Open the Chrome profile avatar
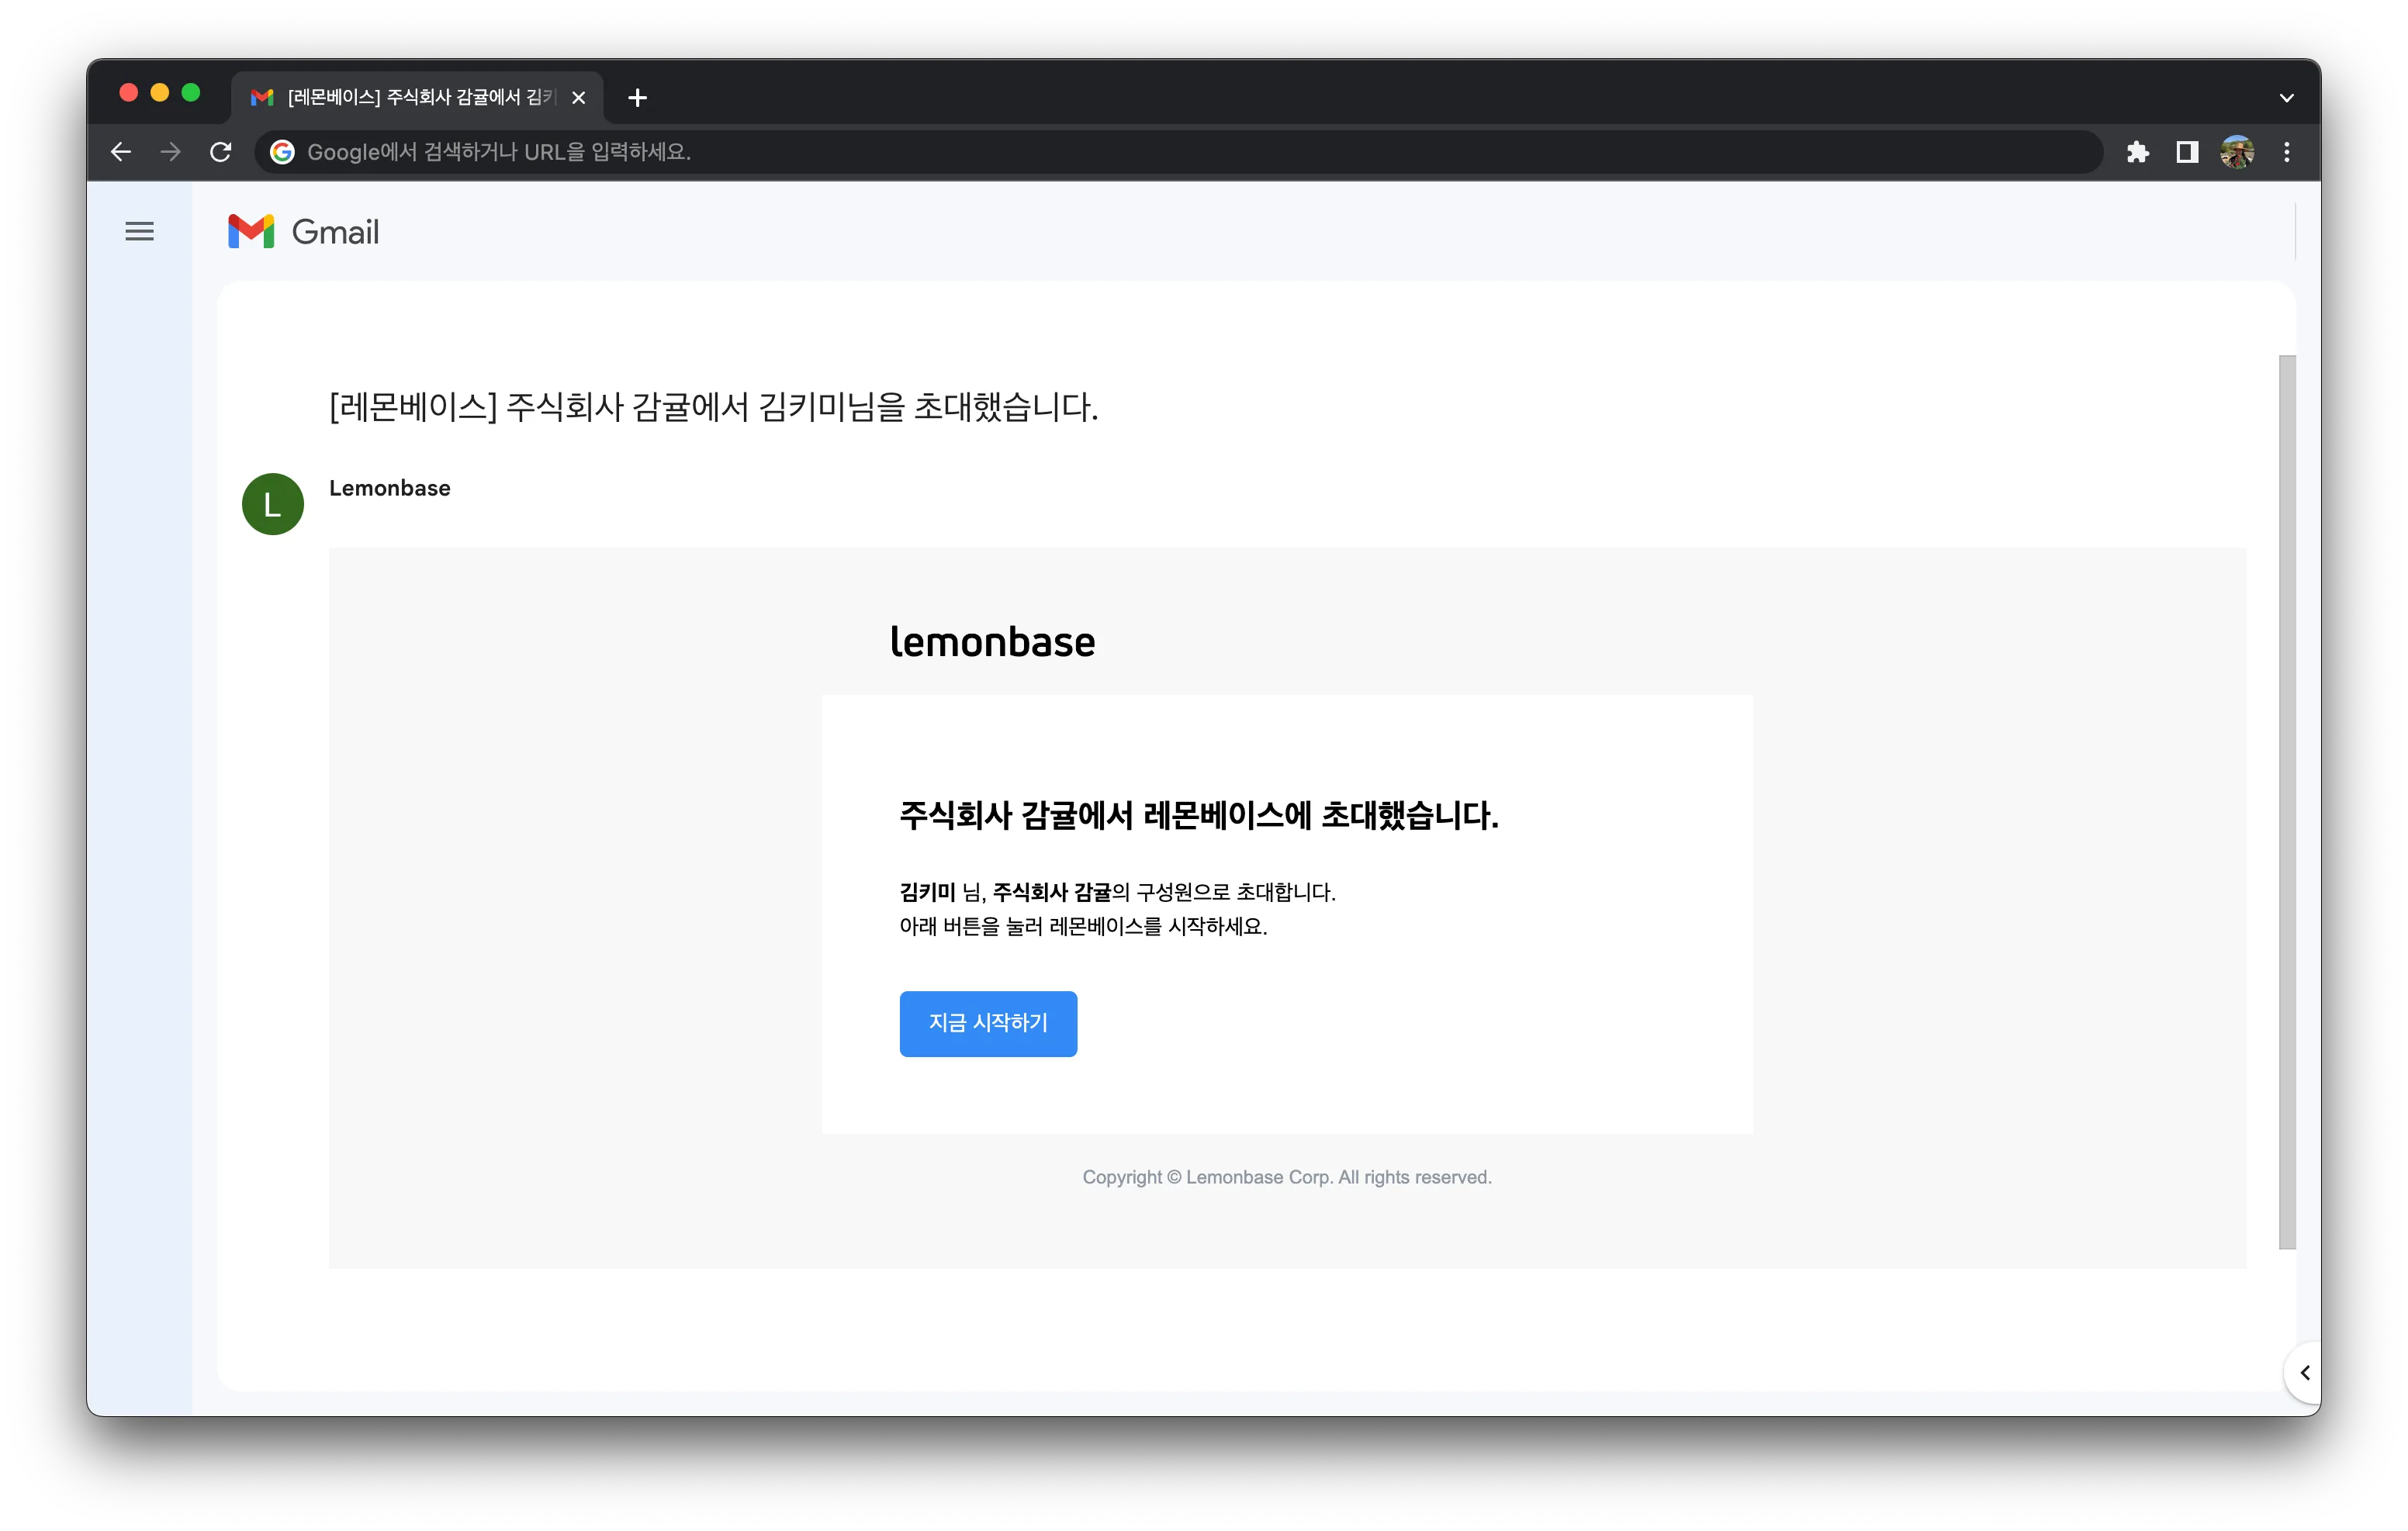This screenshot has width=2408, height=1531. point(2237,152)
